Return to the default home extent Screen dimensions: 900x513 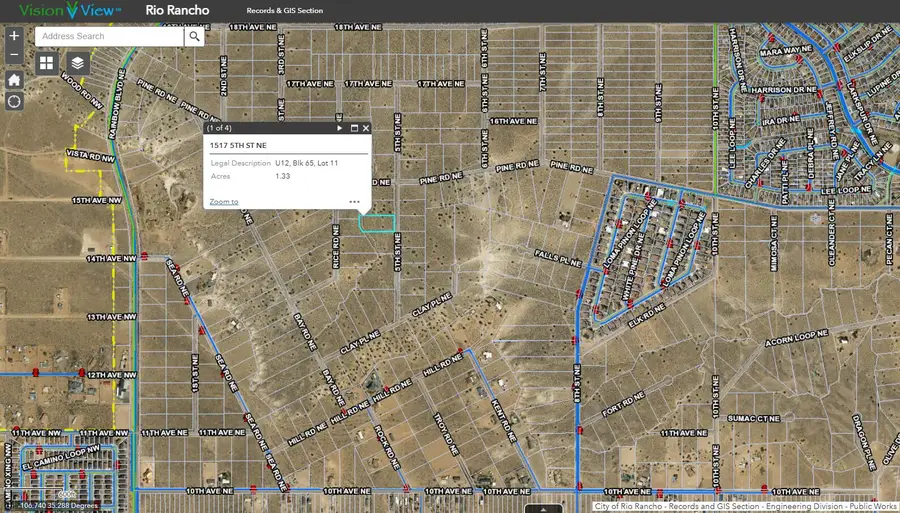coord(14,79)
